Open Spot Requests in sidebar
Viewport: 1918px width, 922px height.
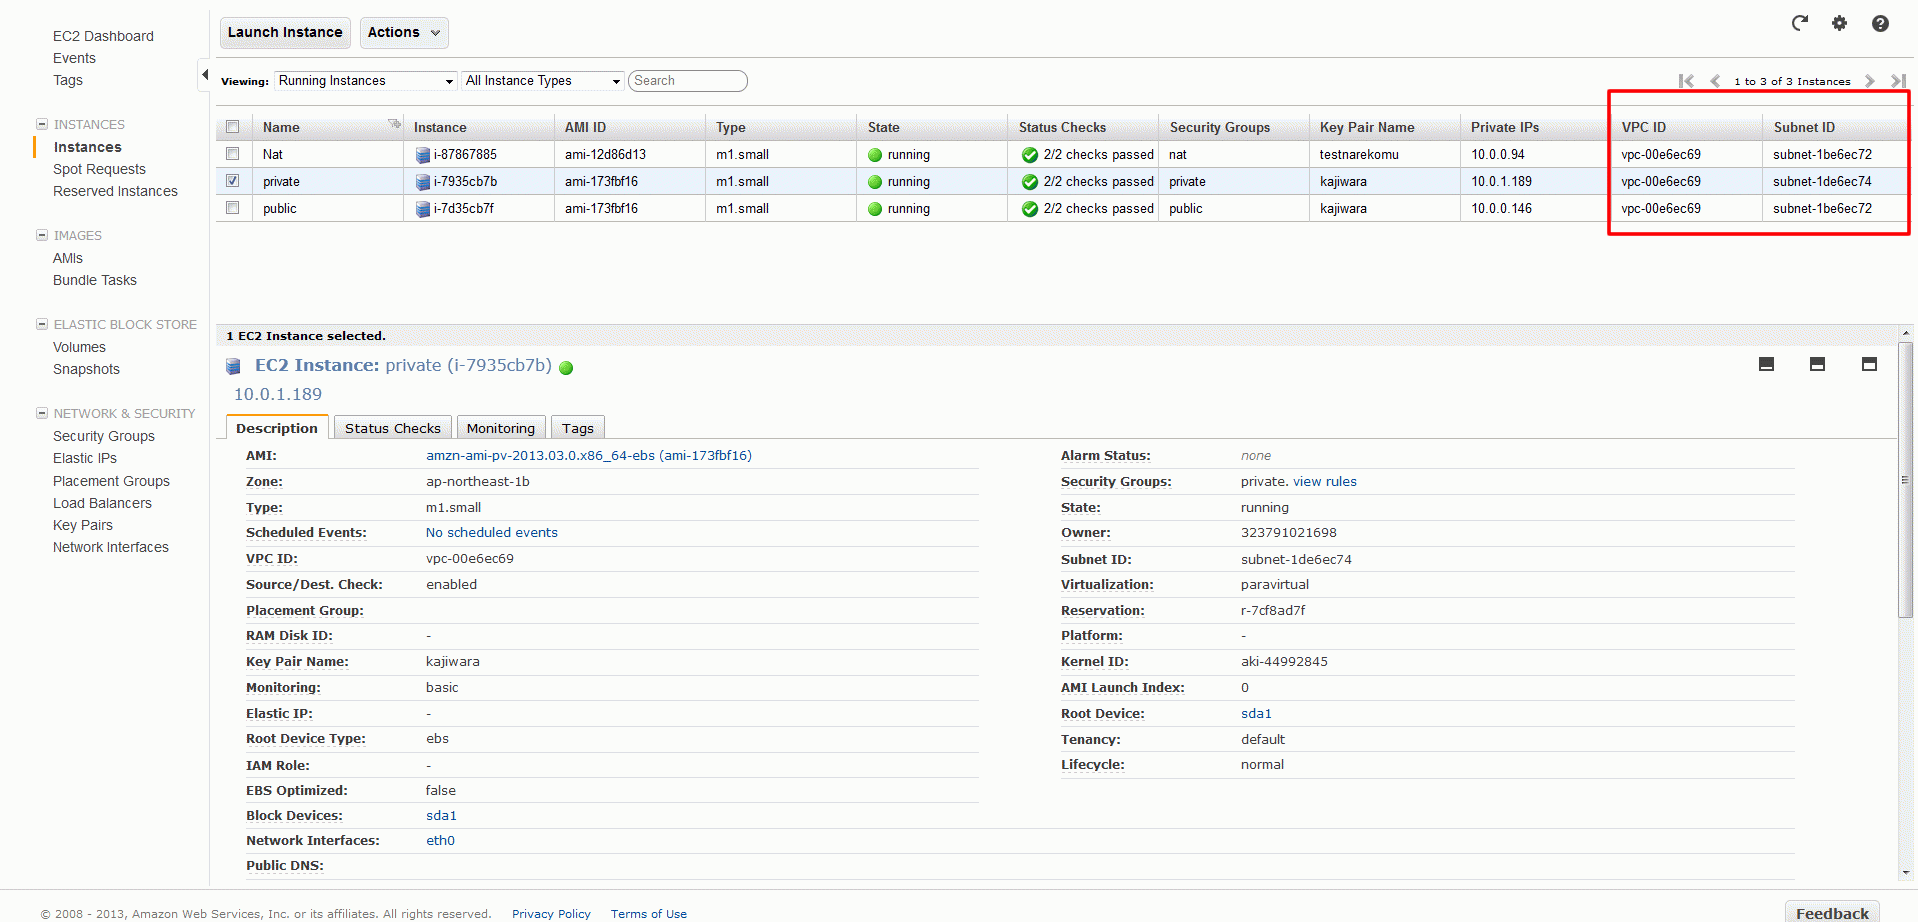(99, 169)
